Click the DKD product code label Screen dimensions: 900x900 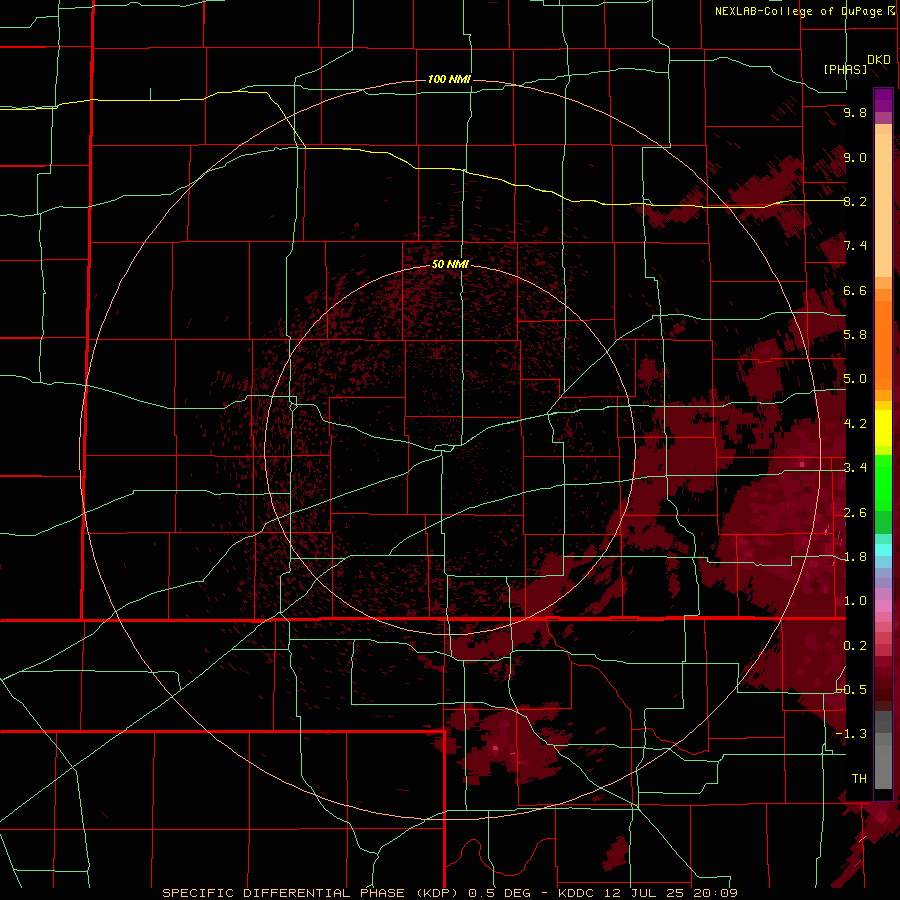(879, 60)
